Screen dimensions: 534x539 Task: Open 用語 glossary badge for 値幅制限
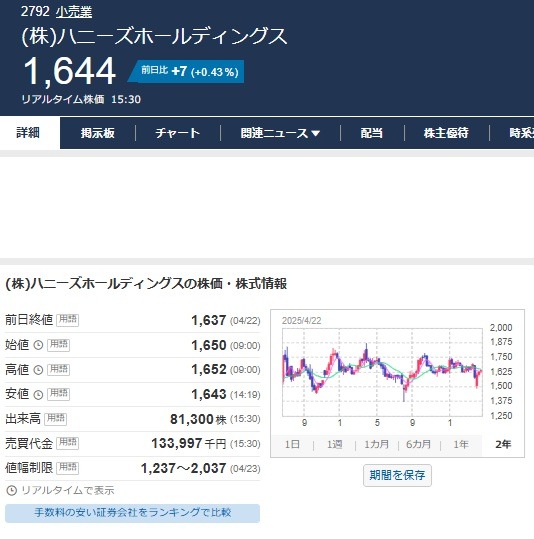coord(67,468)
